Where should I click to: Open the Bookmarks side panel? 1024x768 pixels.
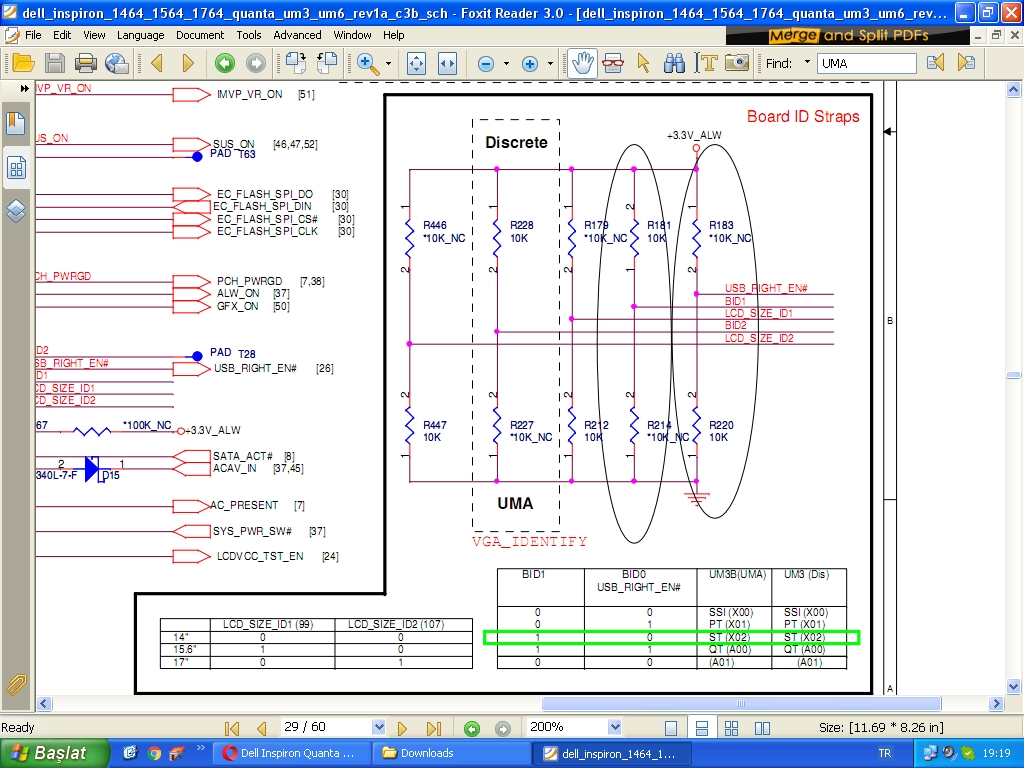pos(16,123)
